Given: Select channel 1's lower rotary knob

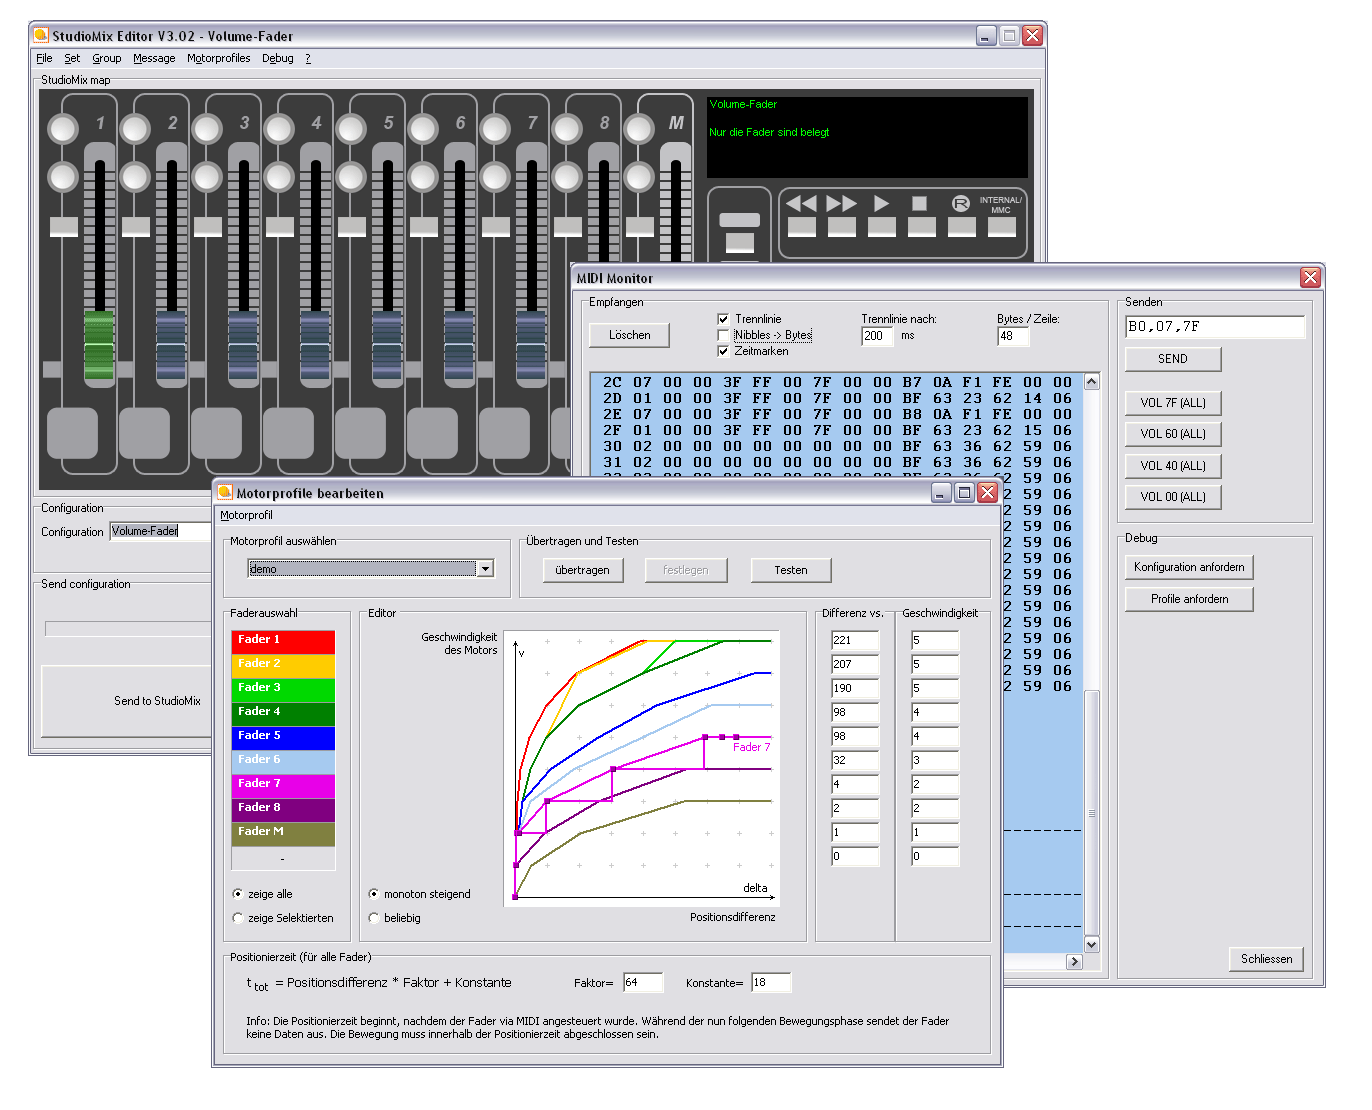Looking at the screenshot, I should point(63,177).
